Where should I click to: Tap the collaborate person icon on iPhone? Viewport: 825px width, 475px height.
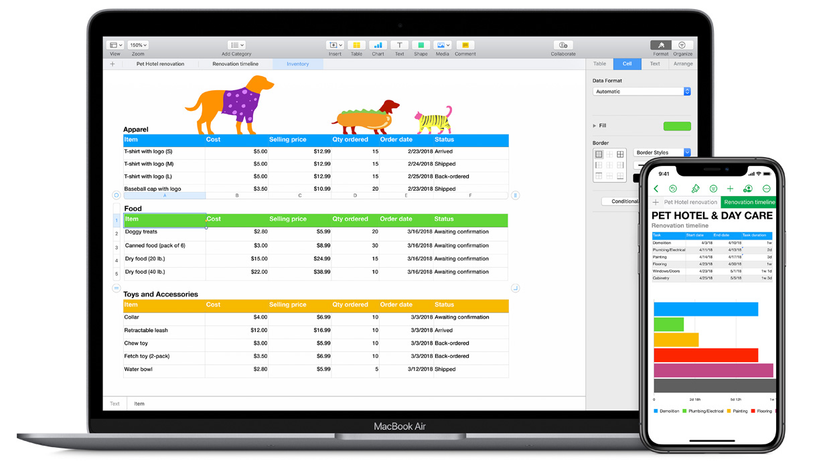748,189
